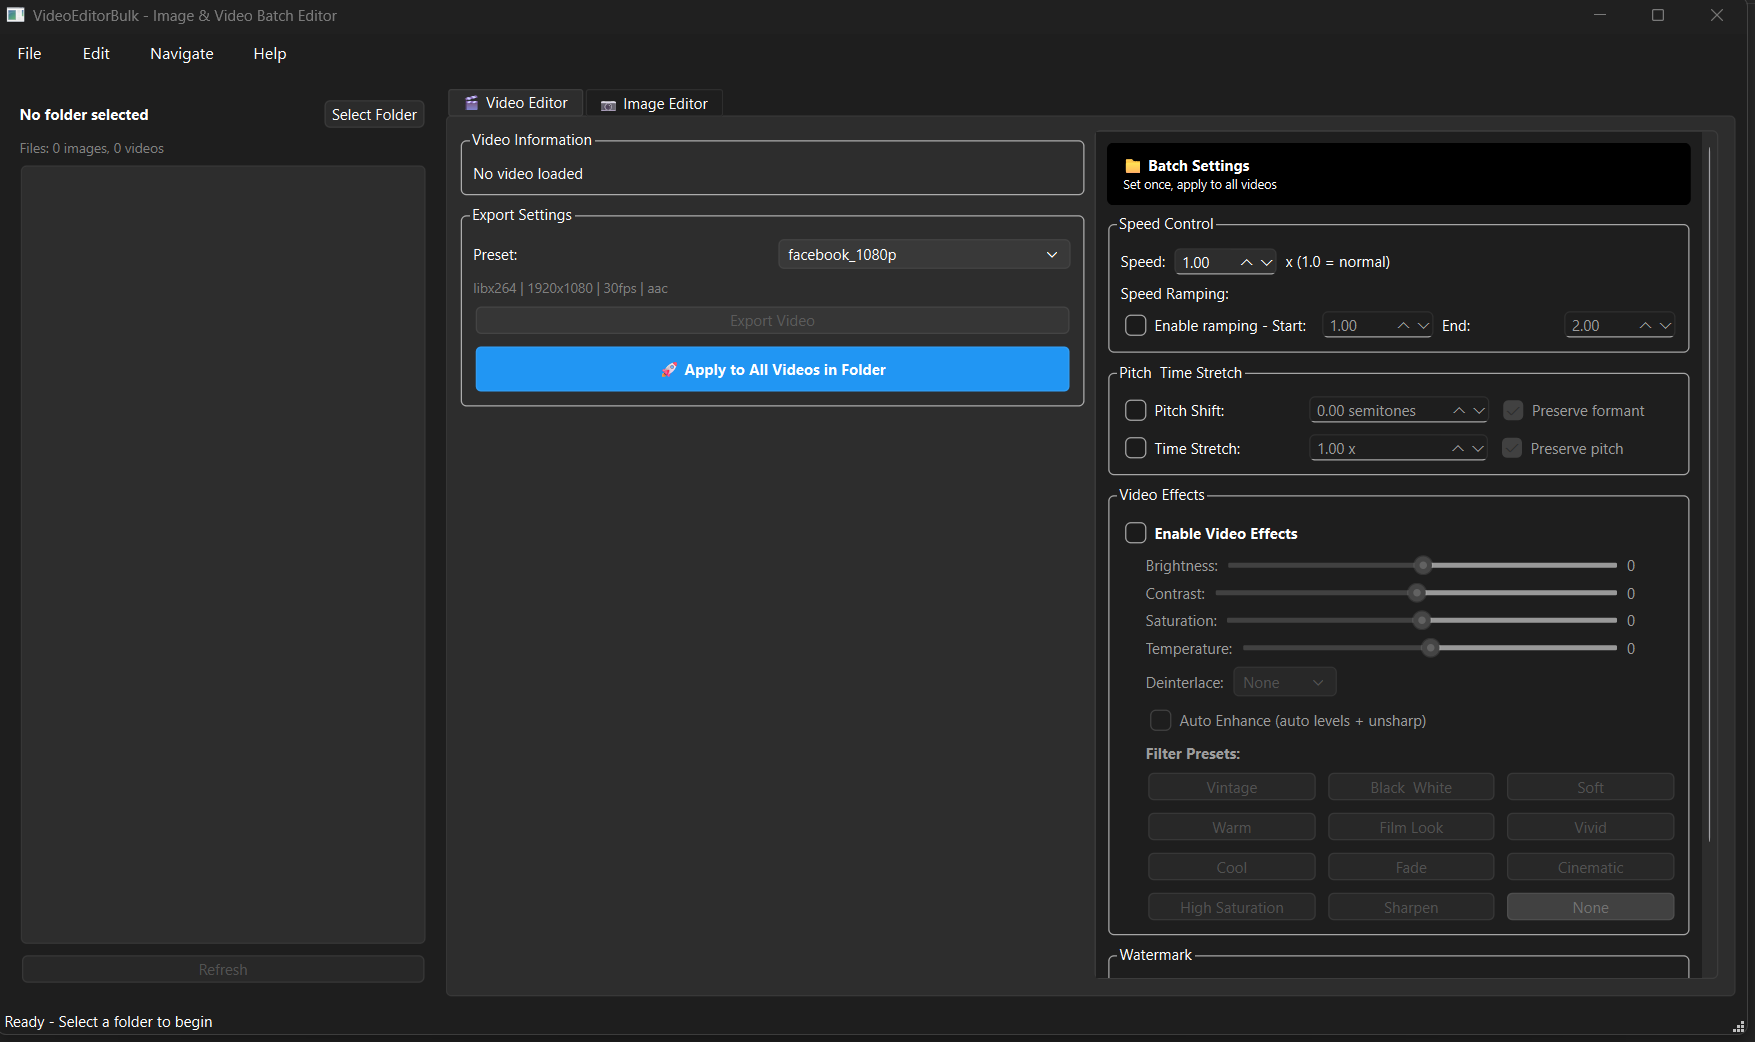Click the Batch Settings panel vertical scrollbar
The image size is (1755, 1042).
[1710, 495]
